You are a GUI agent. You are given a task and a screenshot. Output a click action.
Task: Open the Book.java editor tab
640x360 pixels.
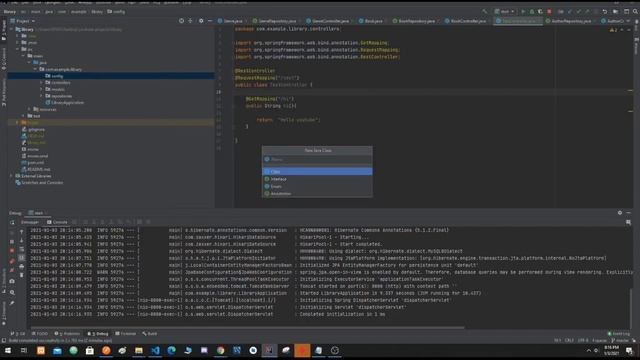[371, 21]
